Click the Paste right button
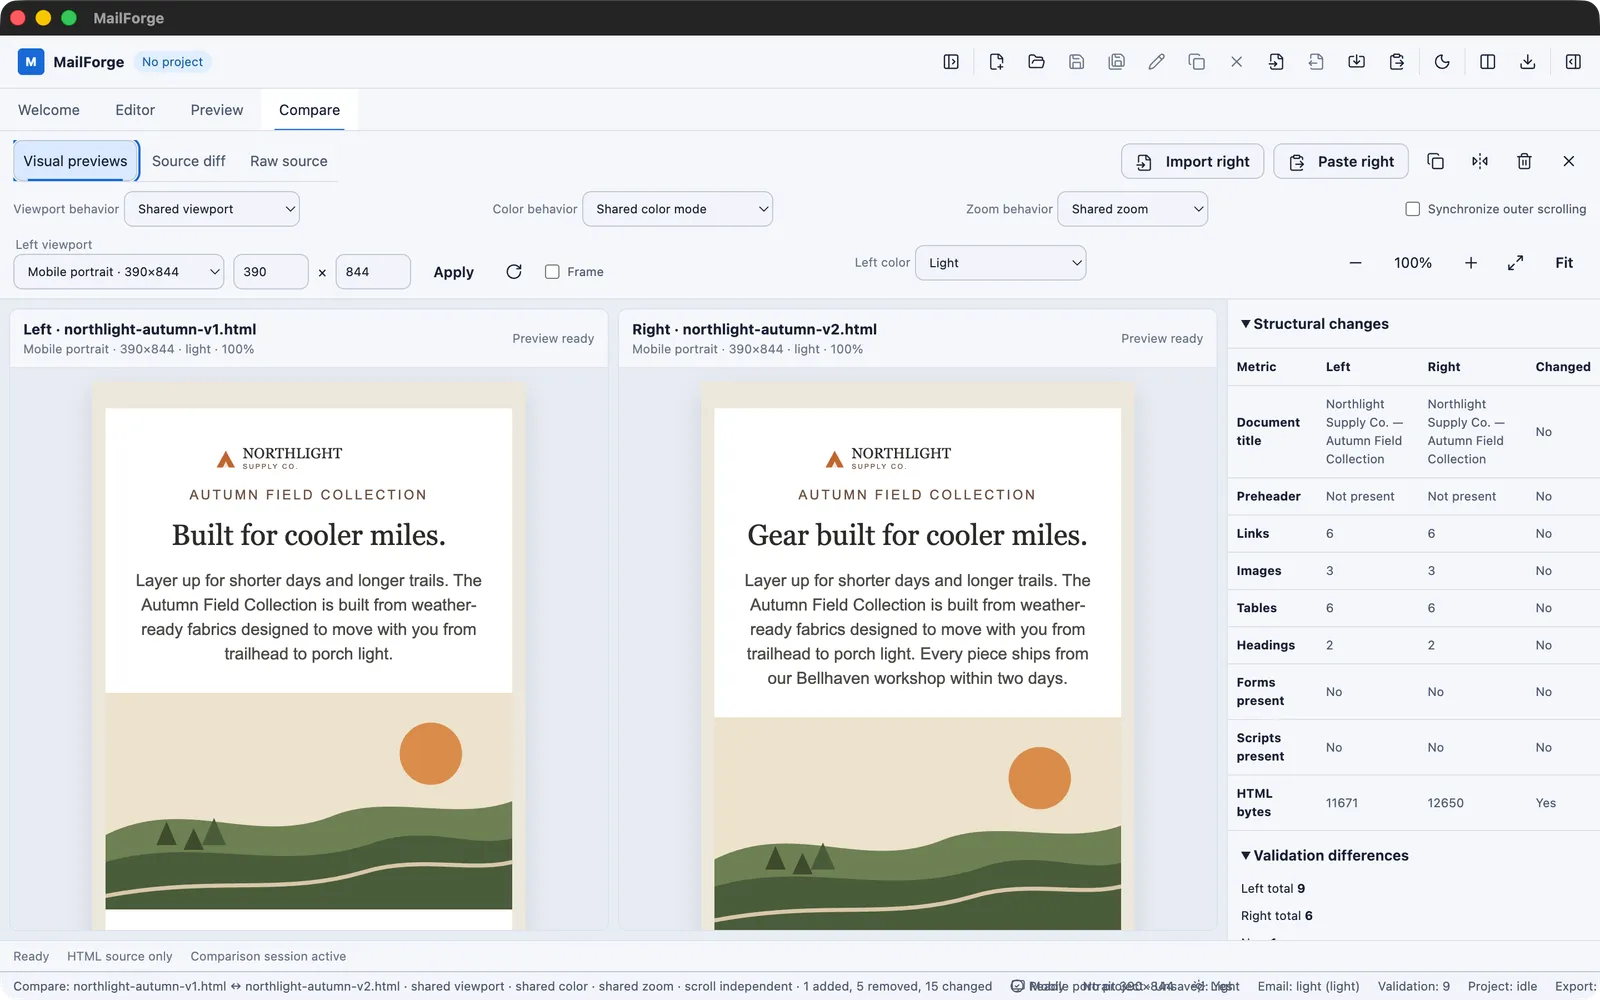 pyautogui.click(x=1341, y=161)
